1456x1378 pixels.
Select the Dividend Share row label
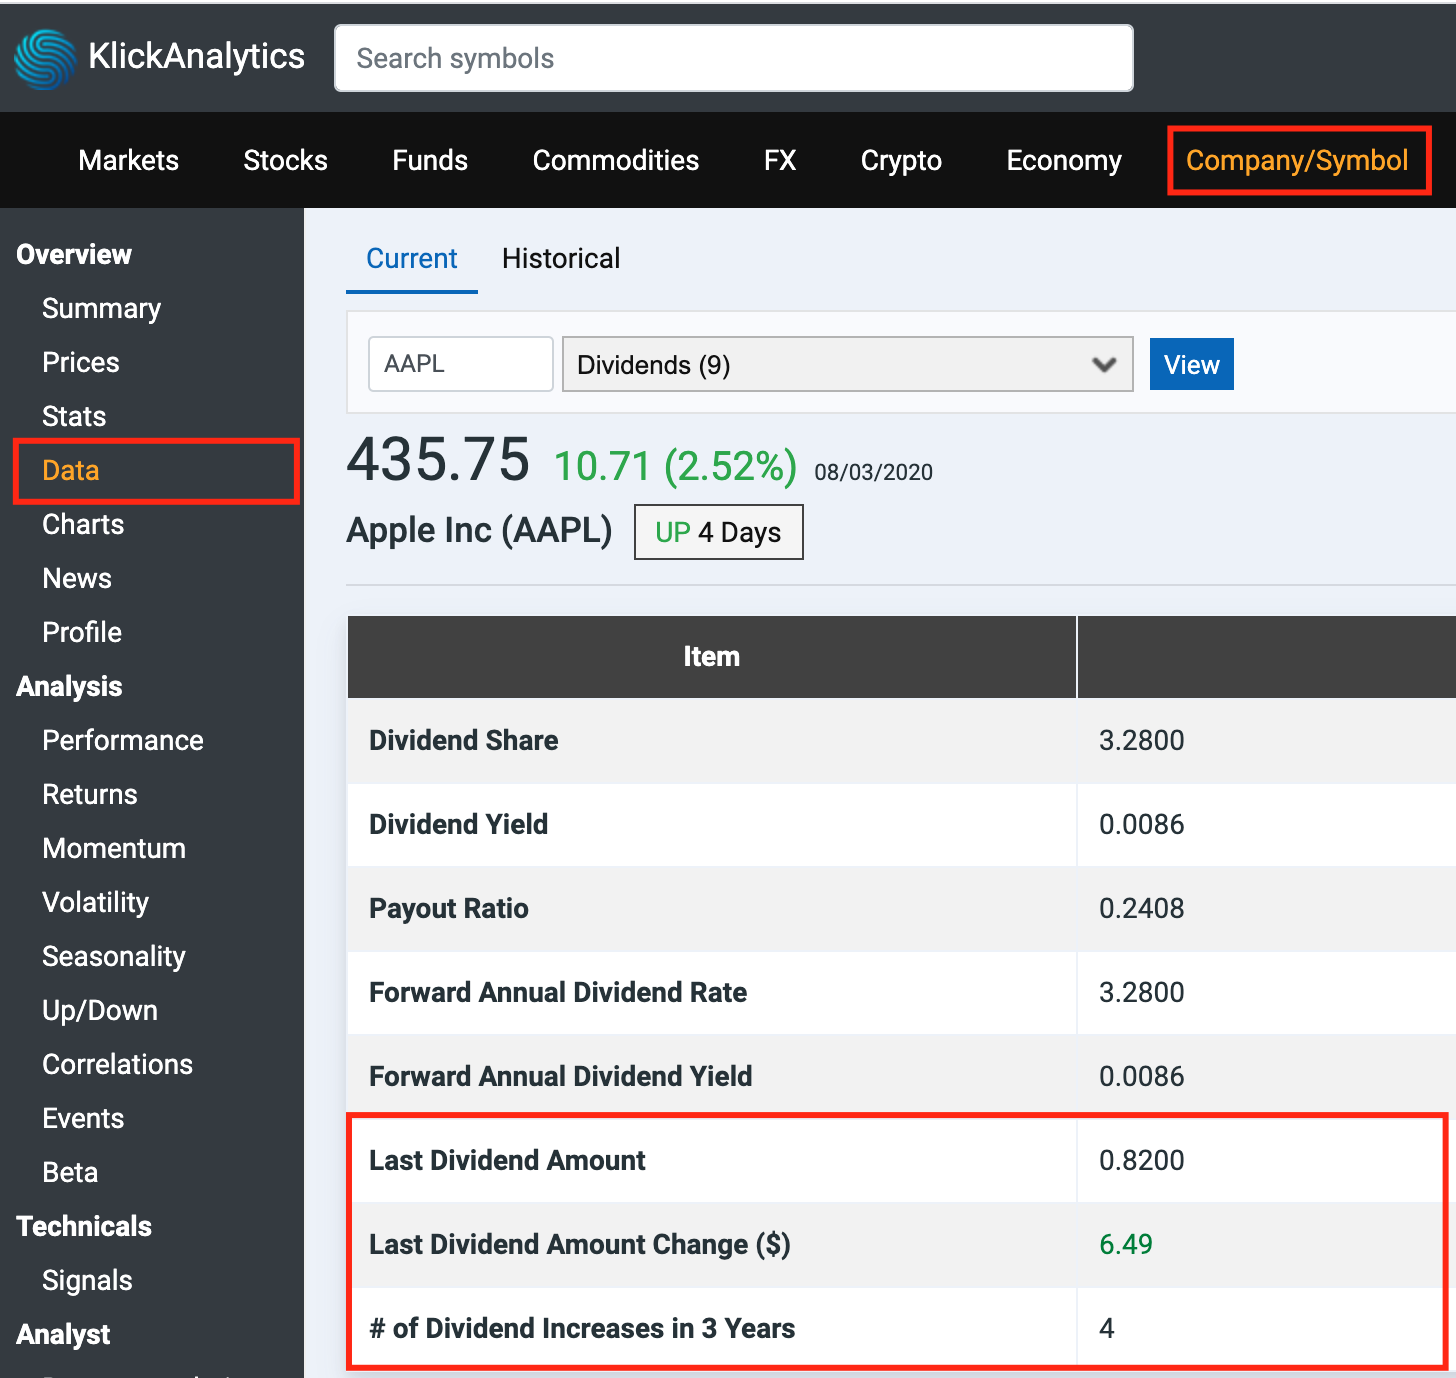(x=464, y=740)
